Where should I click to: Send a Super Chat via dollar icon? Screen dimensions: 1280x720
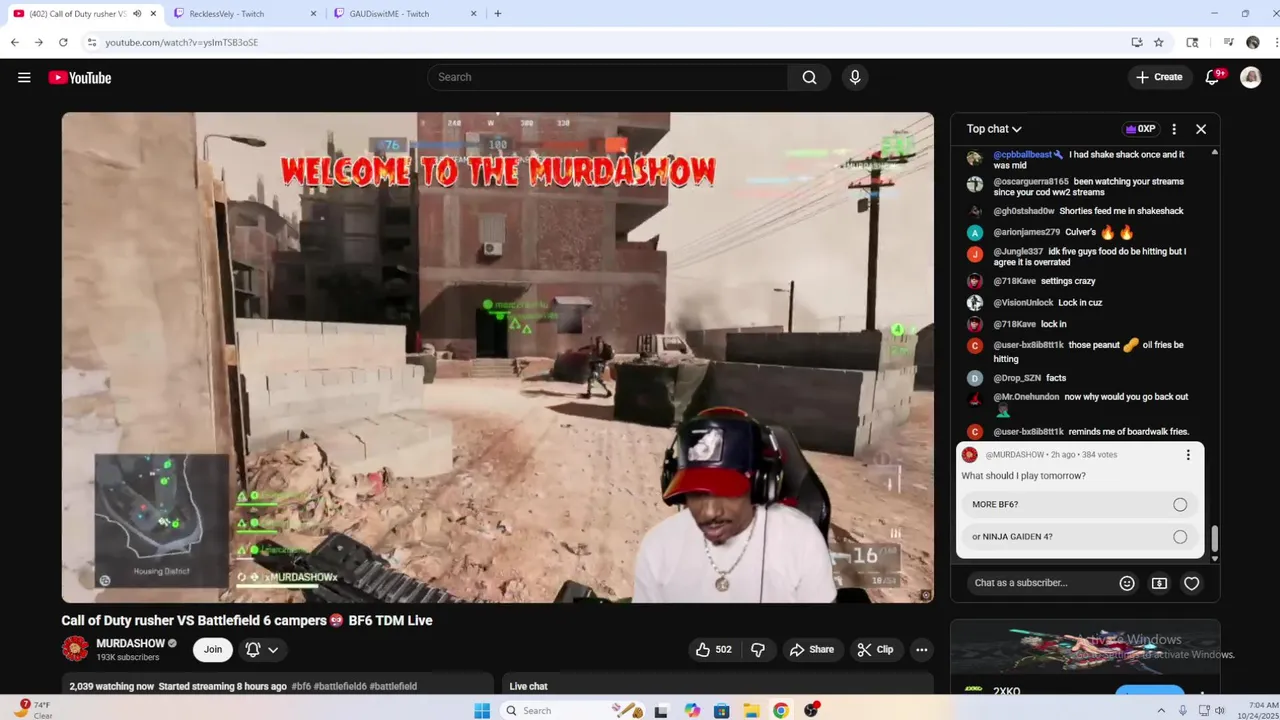pyautogui.click(x=1159, y=583)
